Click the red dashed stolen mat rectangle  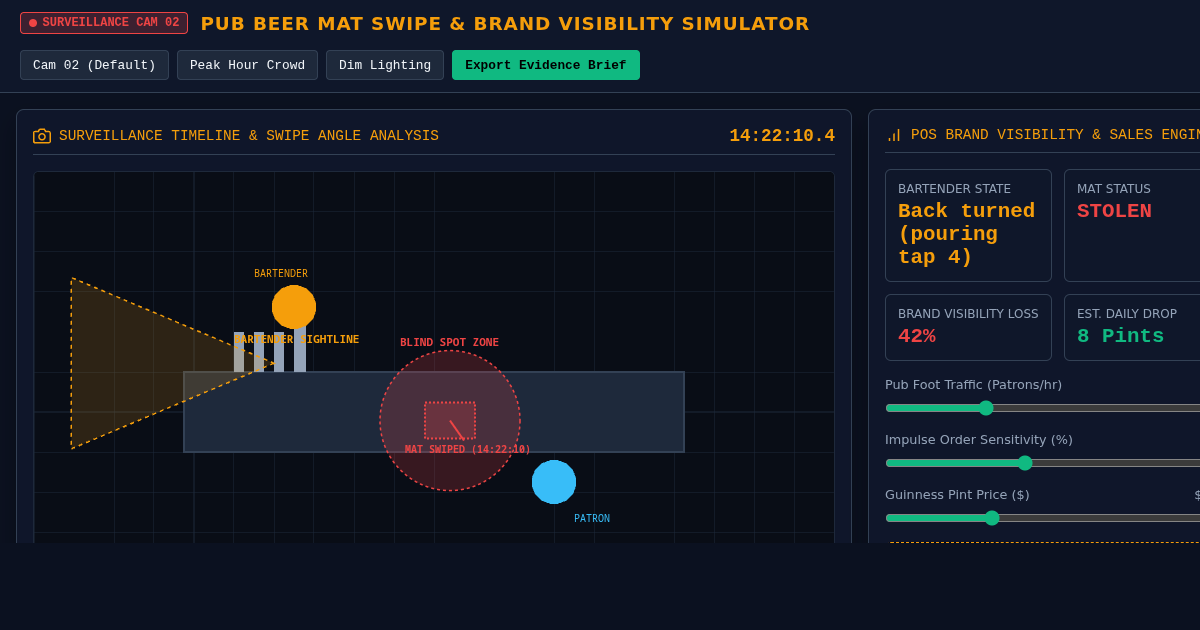(x=450, y=420)
